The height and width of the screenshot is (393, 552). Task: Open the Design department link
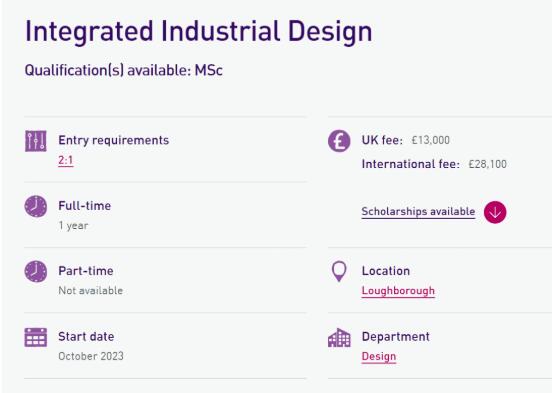379,356
